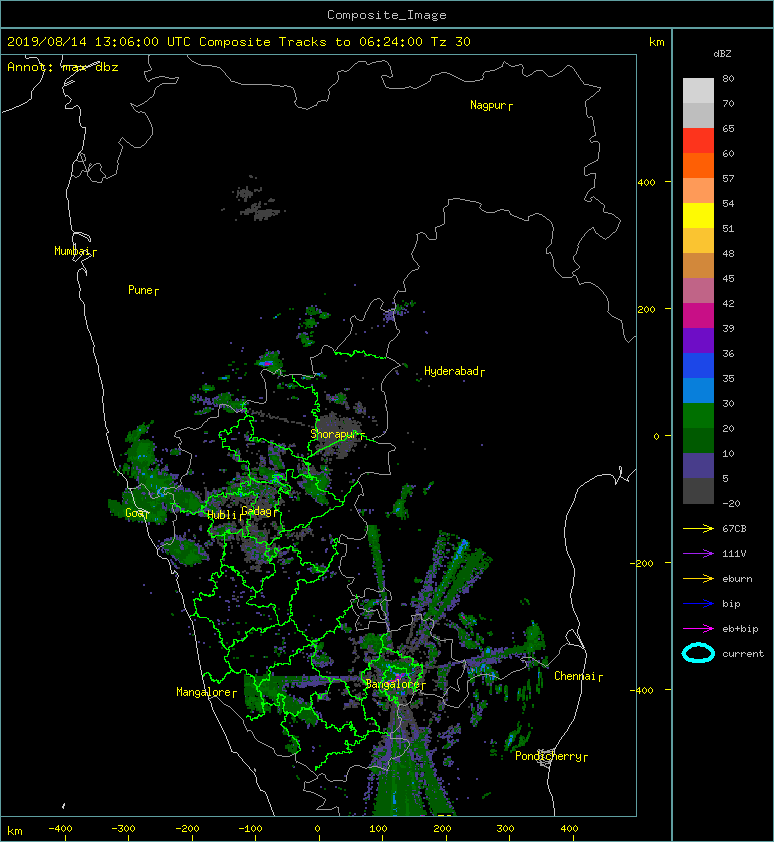Click the royal blue 36 dBZ swatch
Image resolution: width=774 pixels, height=842 pixels.
pyautogui.click(x=698, y=365)
